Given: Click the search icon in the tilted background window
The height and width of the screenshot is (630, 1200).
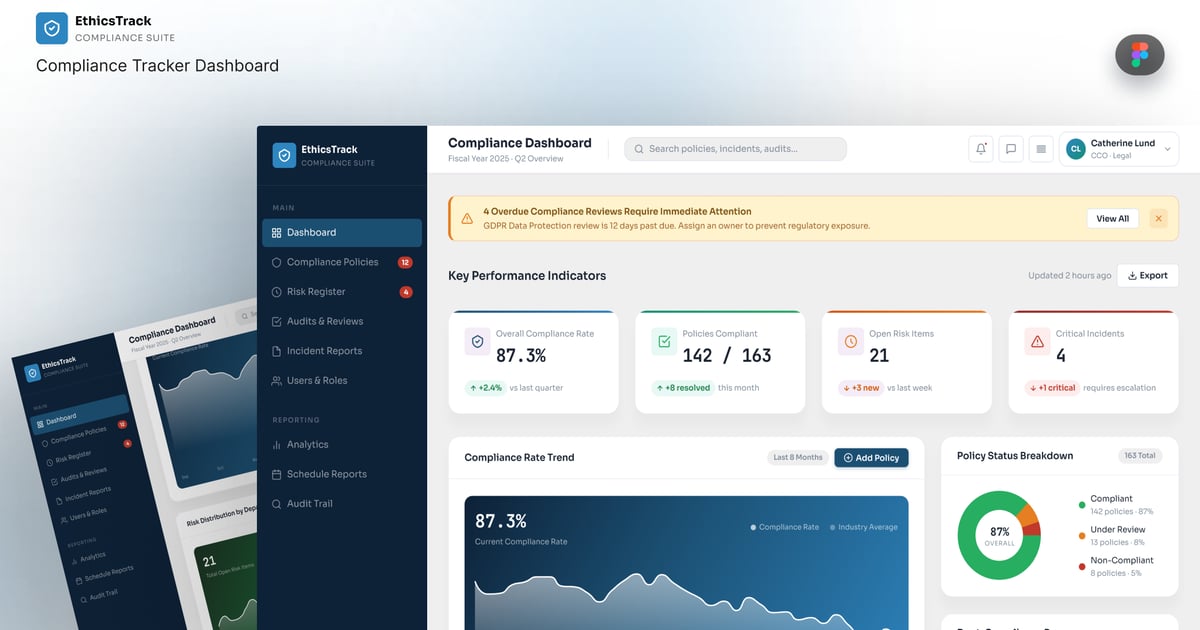Looking at the screenshot, I should (244, 316).
